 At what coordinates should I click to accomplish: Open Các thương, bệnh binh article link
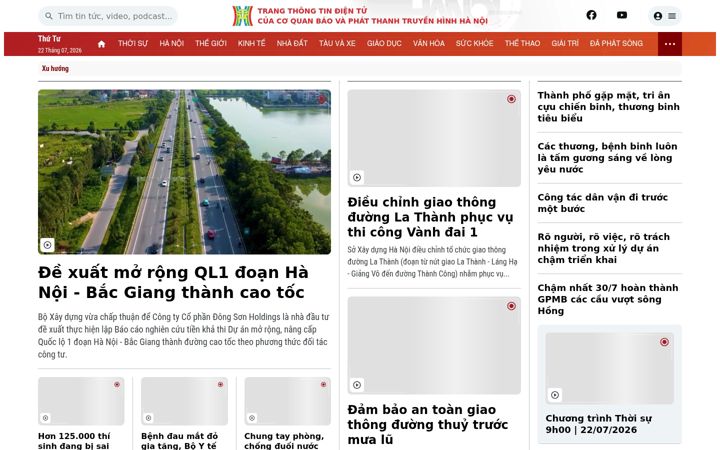pyautogui.click(x=607, y=158)
